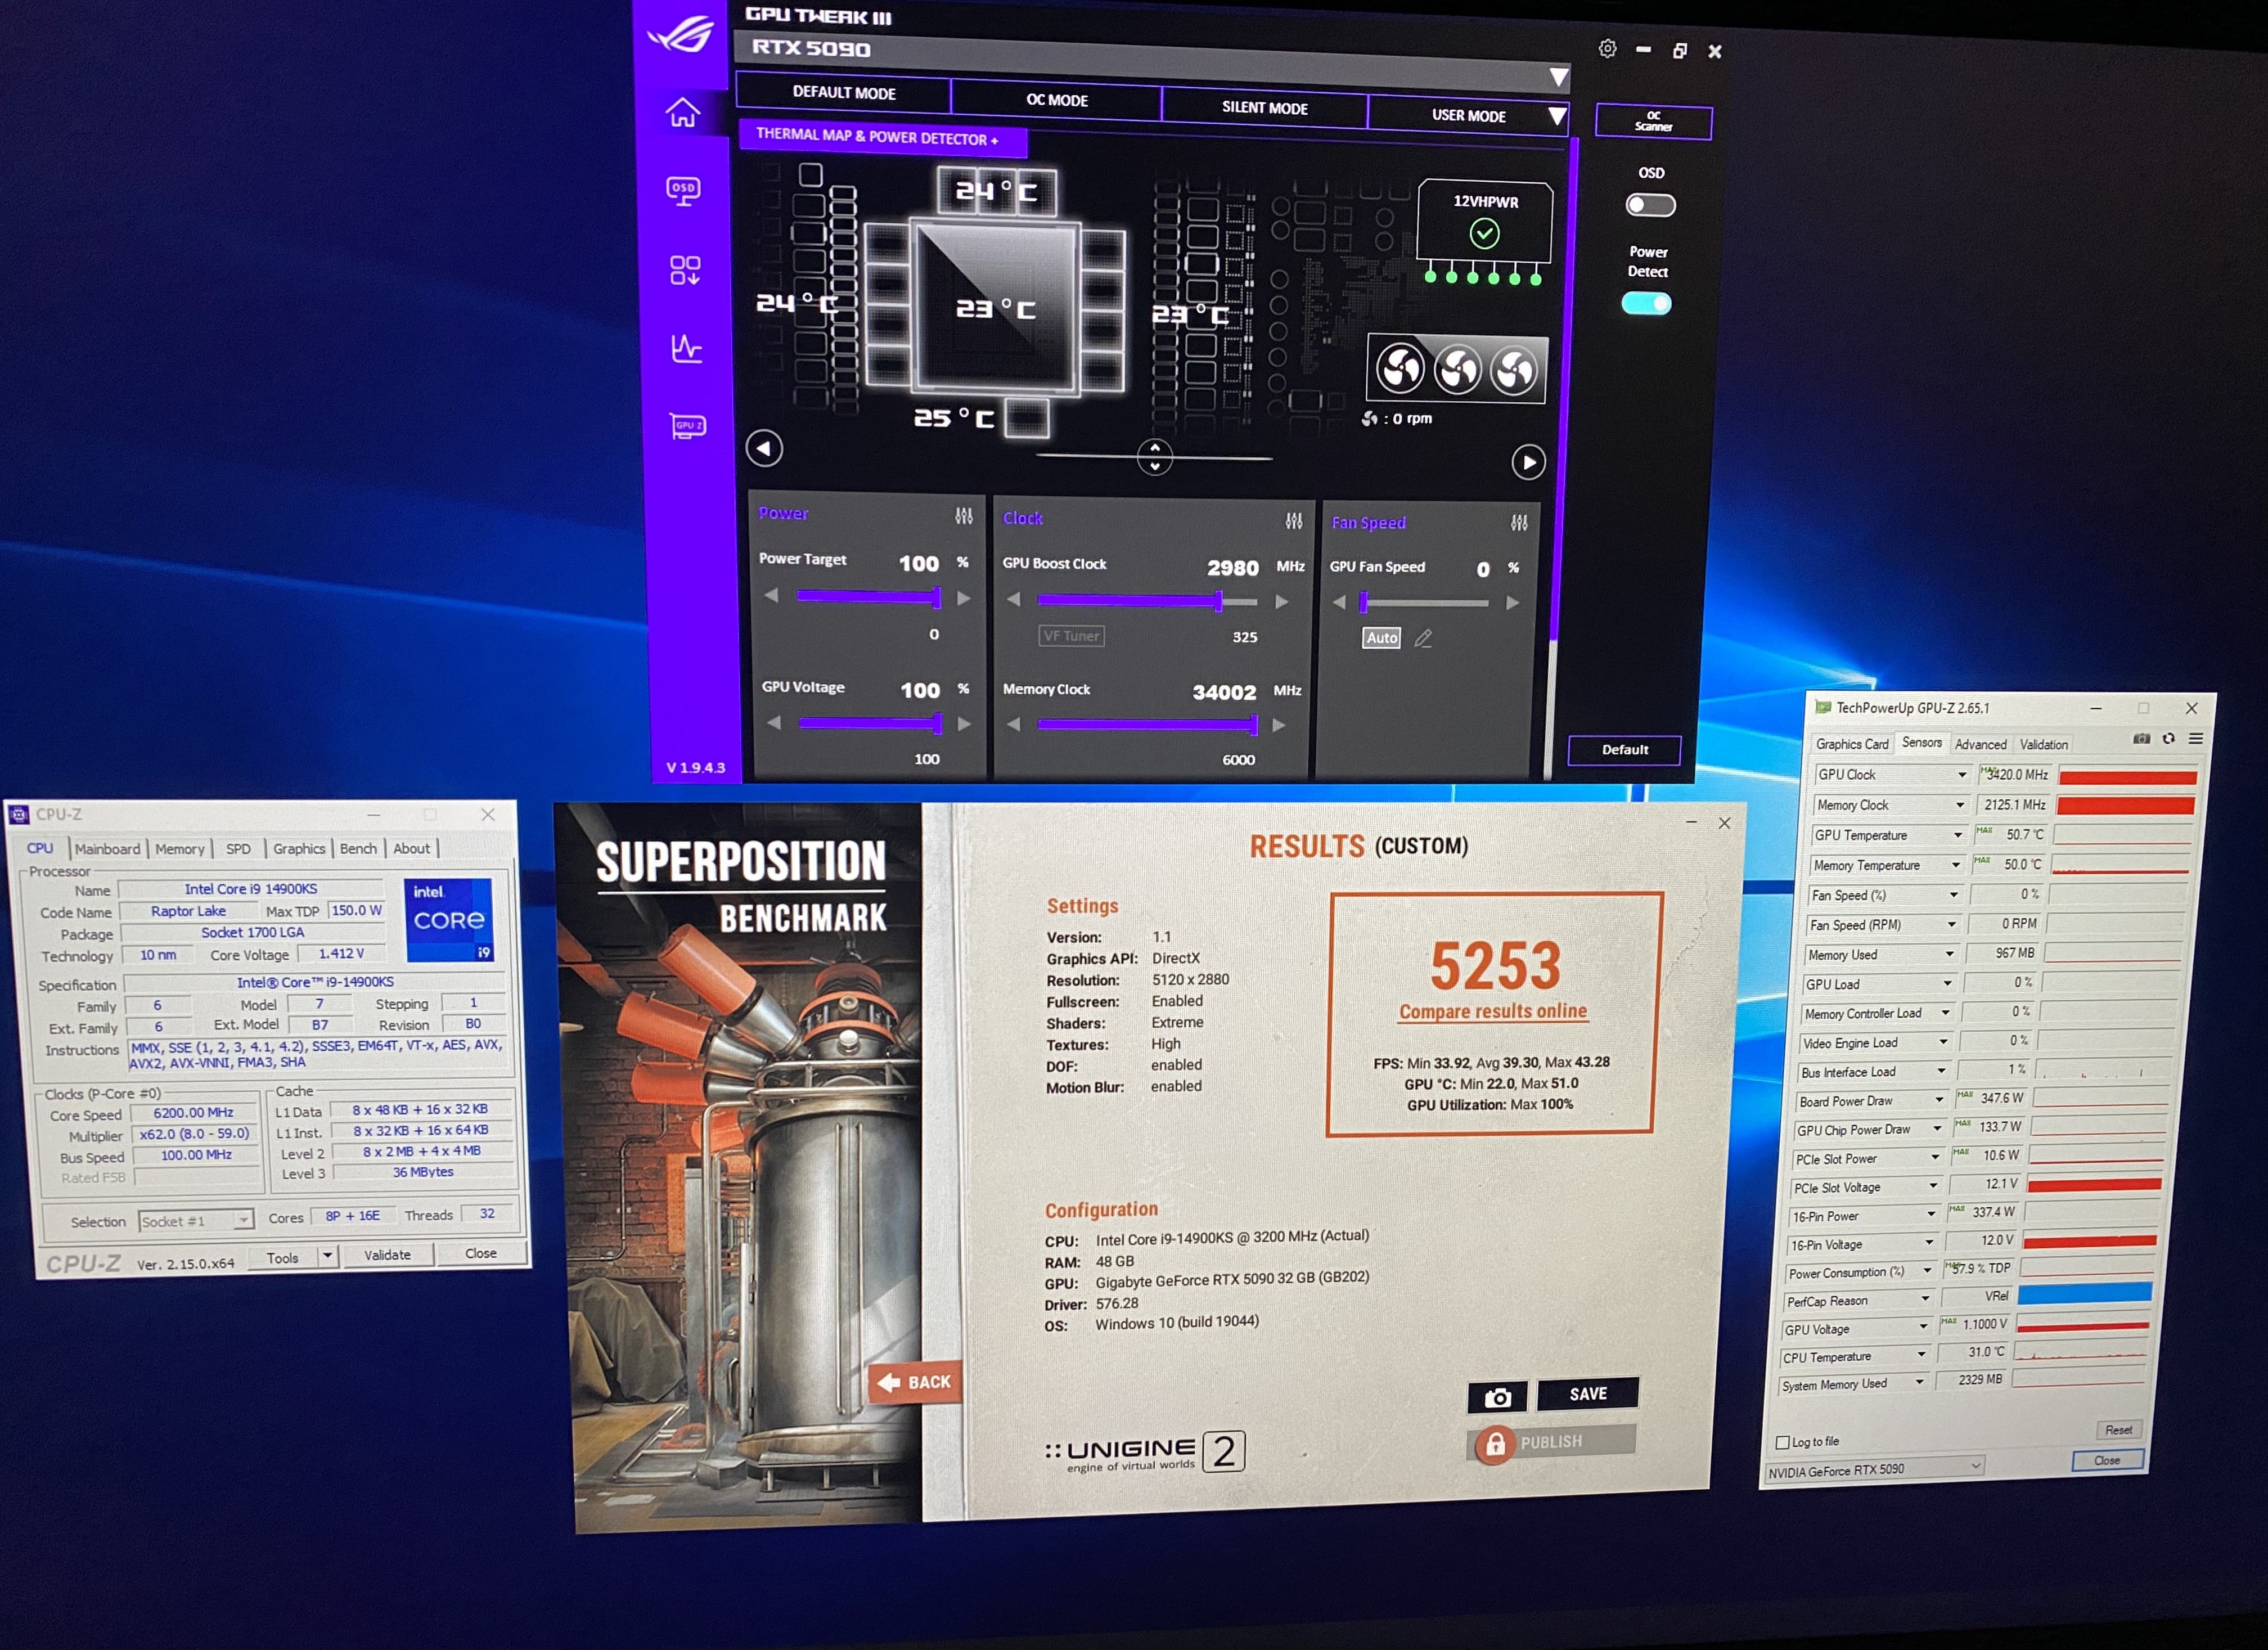Open CPU-Z Socket #1 selection dropdown
The image size is (2268, 1650).
[x=196, y=1221]
